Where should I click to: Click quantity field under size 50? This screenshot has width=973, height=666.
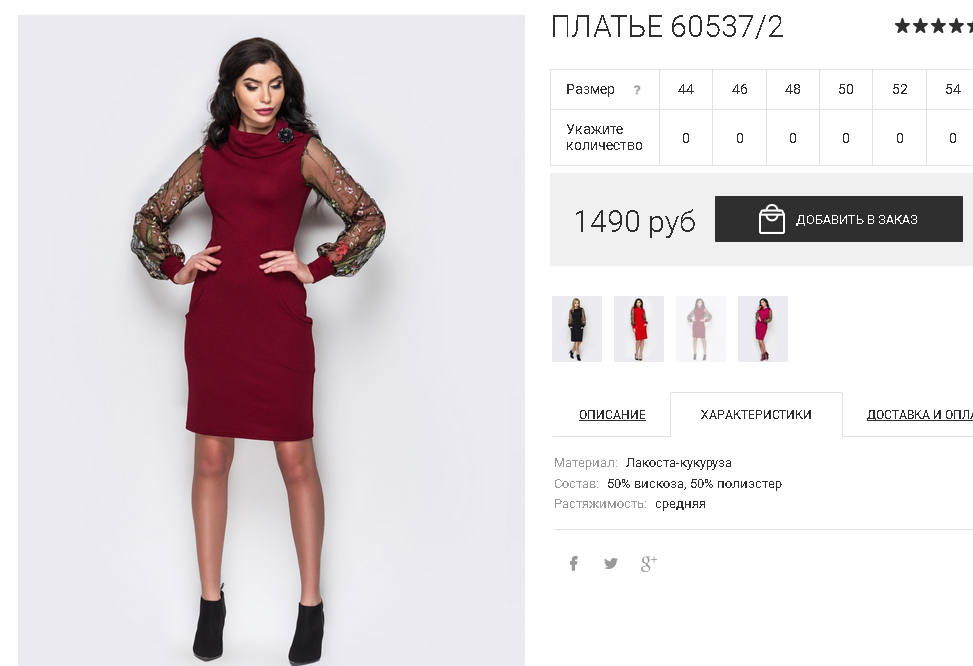pyautogui.click(x=846, y=138)
